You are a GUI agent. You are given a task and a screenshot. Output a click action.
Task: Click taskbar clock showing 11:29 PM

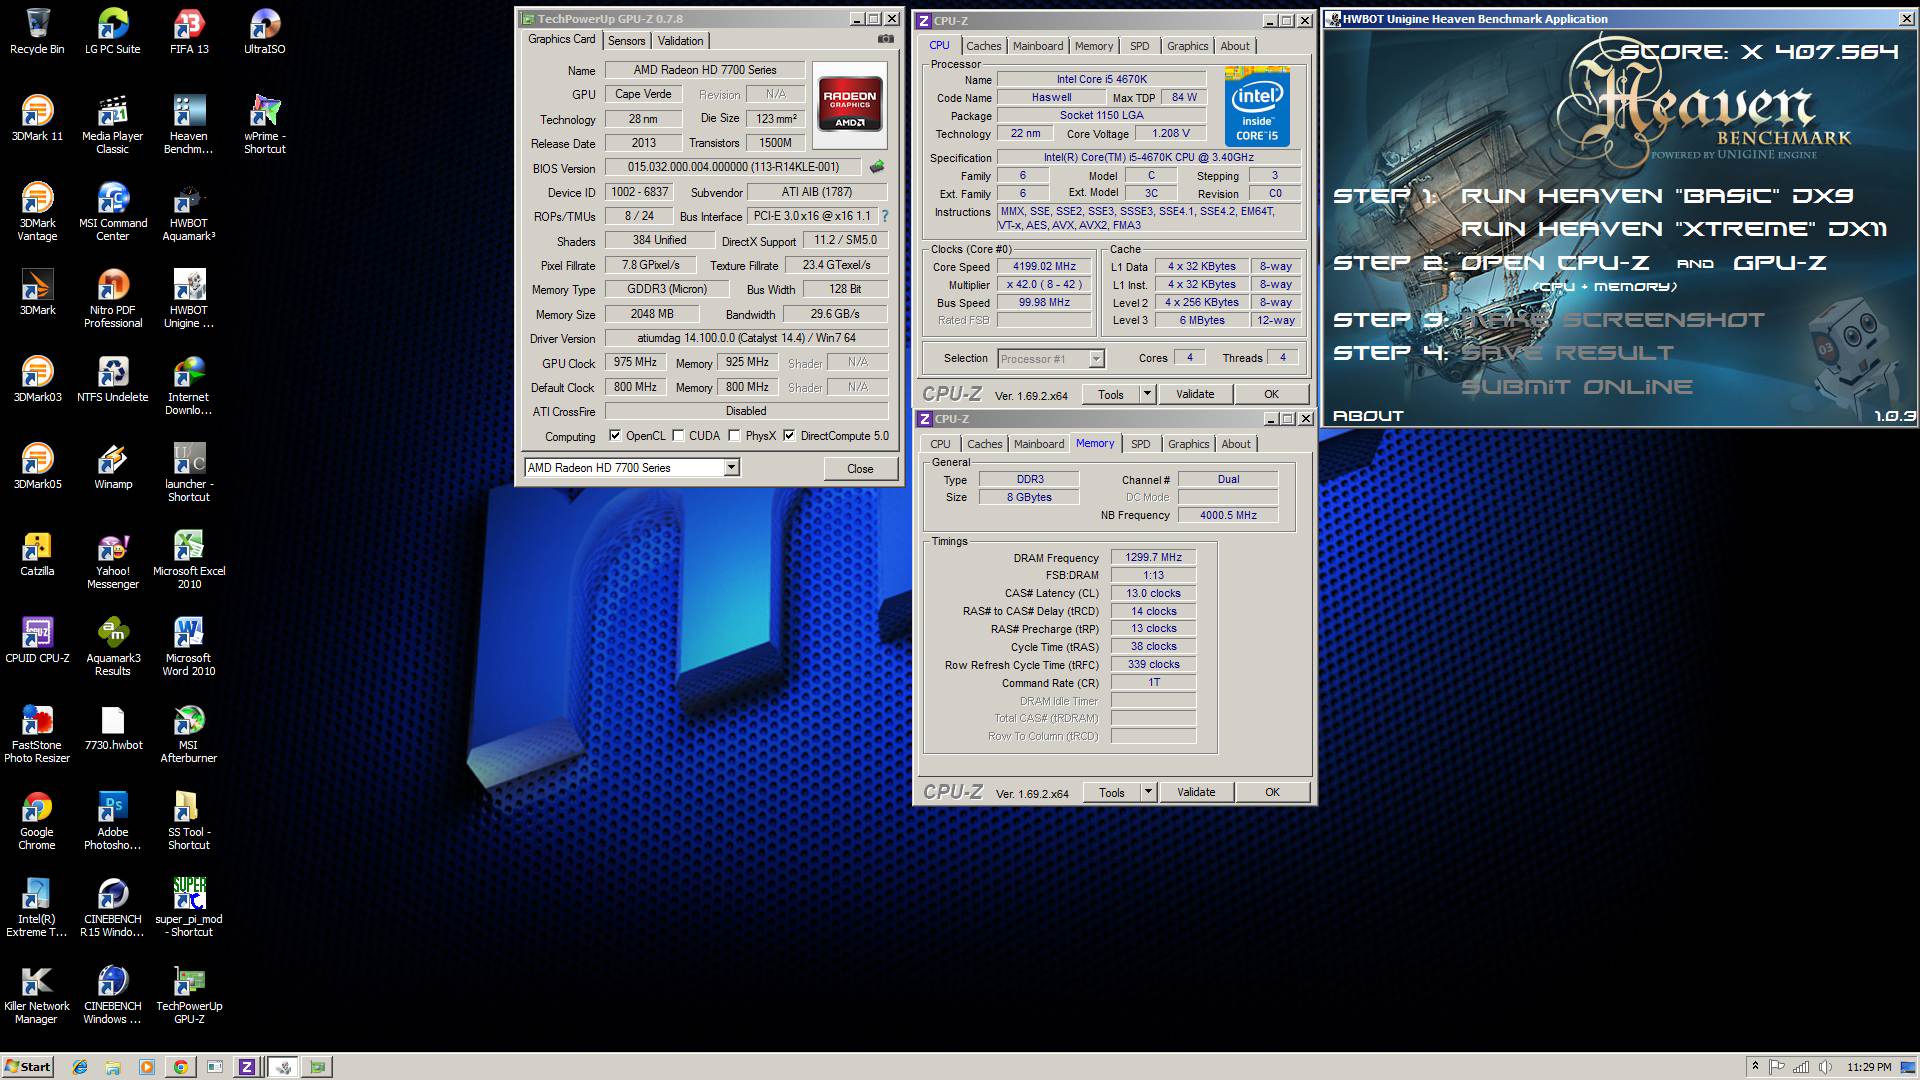tap(1869, 1067)
